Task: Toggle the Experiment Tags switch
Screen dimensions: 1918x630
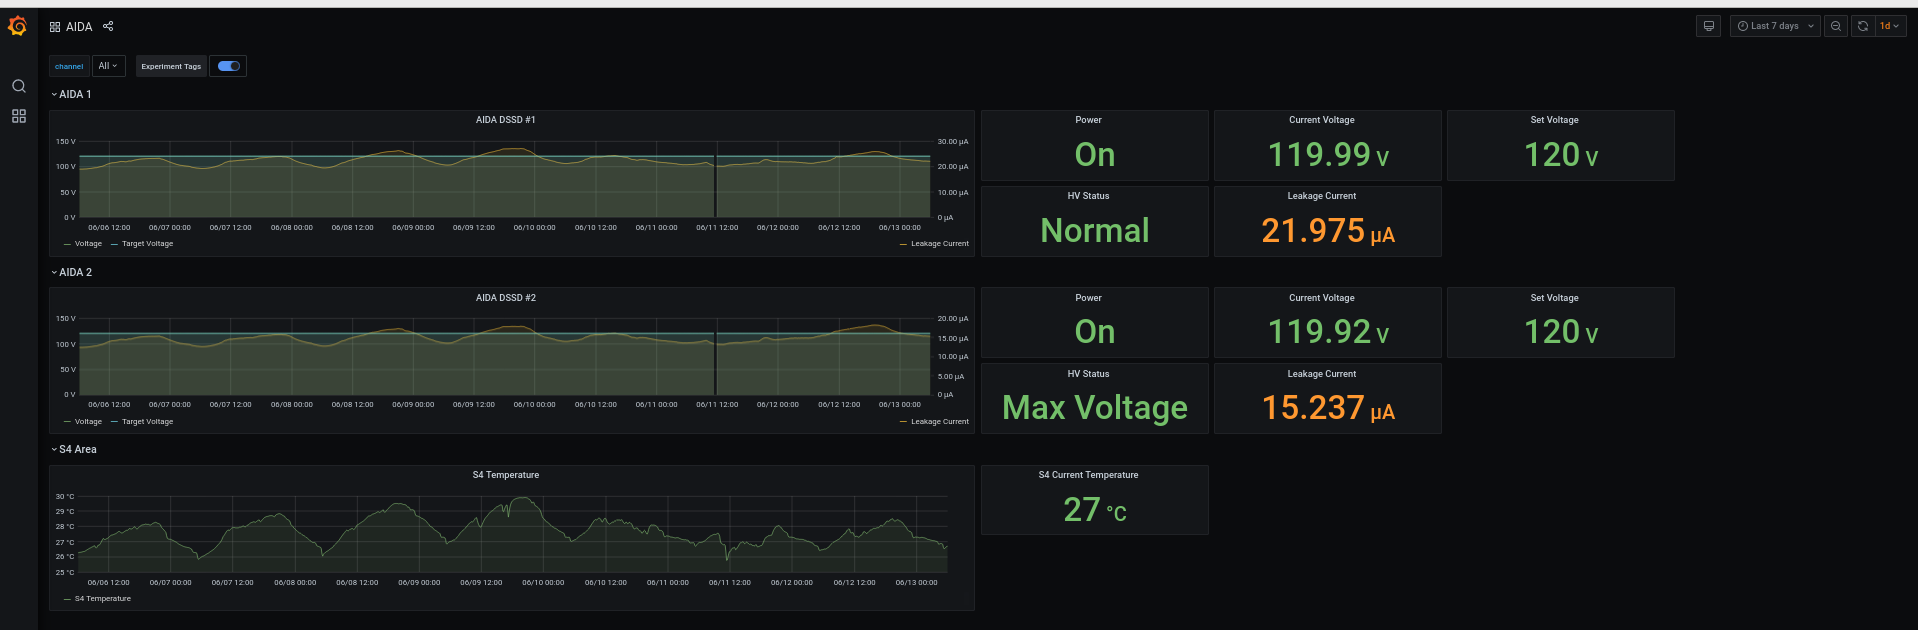Action: (229, 66)
